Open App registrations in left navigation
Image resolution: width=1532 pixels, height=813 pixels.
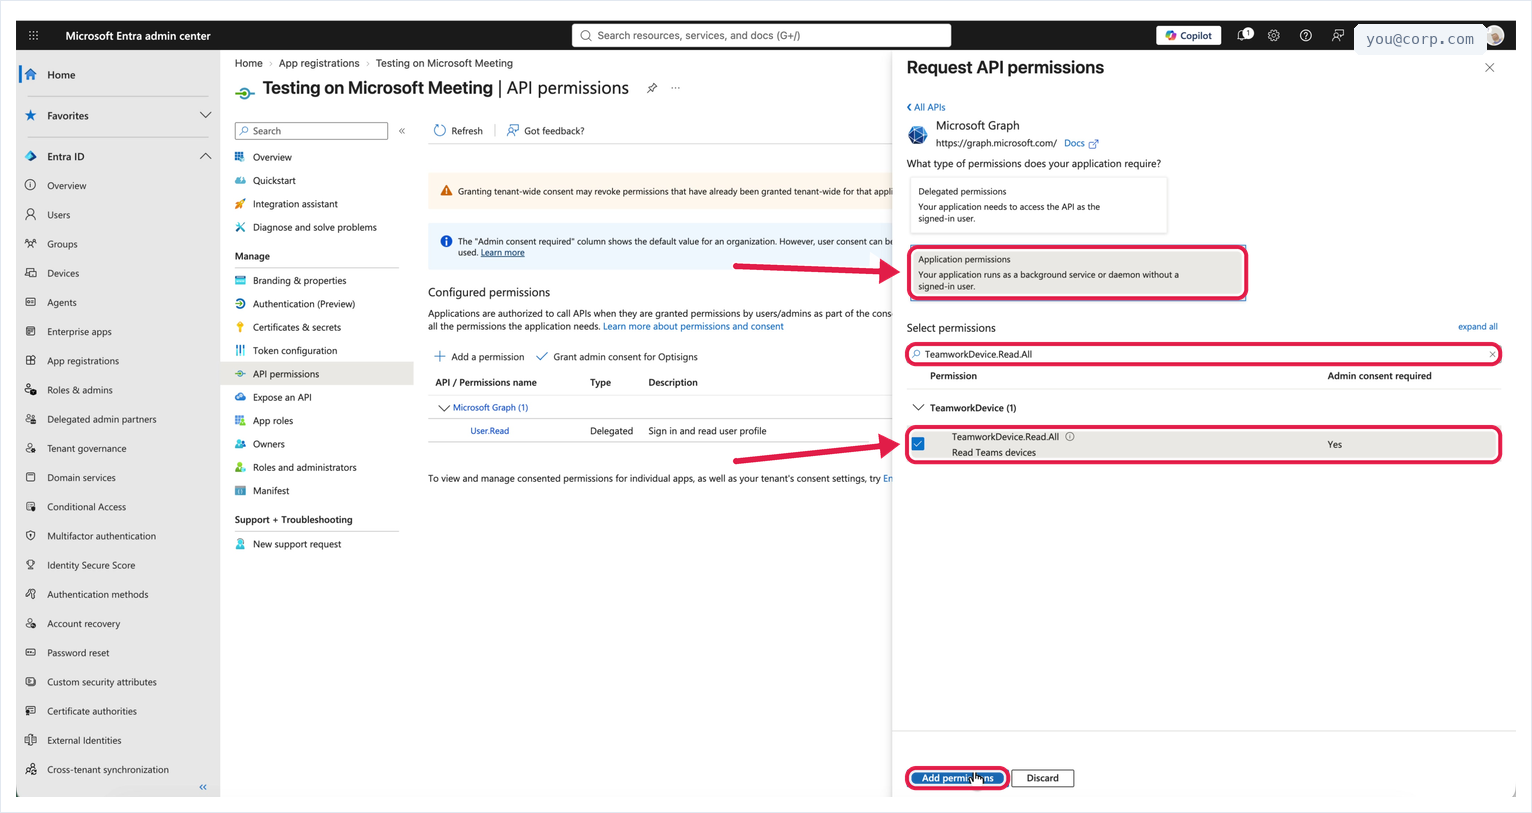point(83,361)
